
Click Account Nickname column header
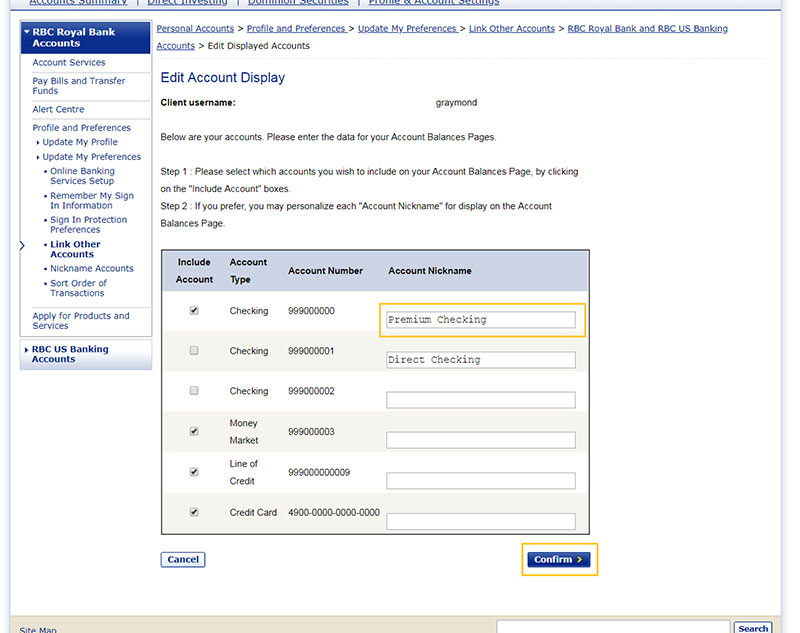pyautogui.click(x=430, y=271)
